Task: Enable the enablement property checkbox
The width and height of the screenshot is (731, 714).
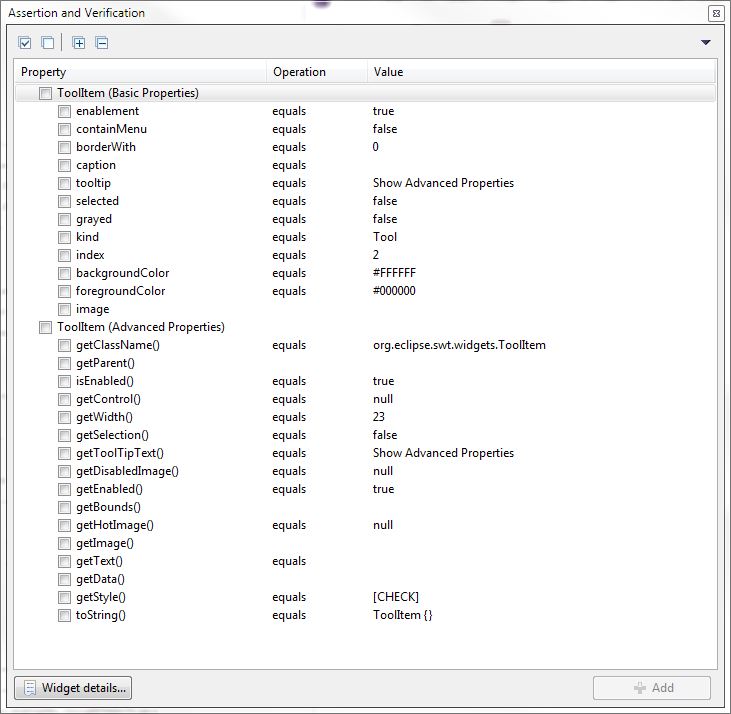Action: 64,111
